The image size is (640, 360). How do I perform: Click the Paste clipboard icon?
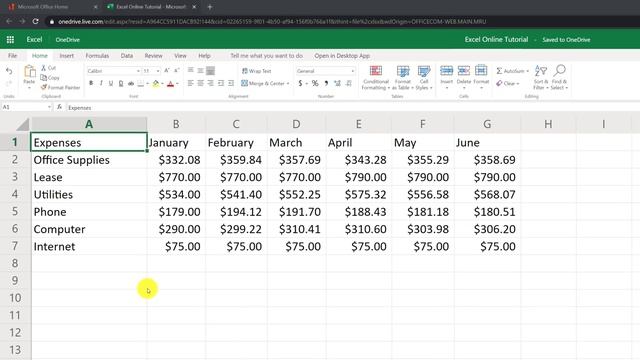pyautogui.click(x=29, y=72)
